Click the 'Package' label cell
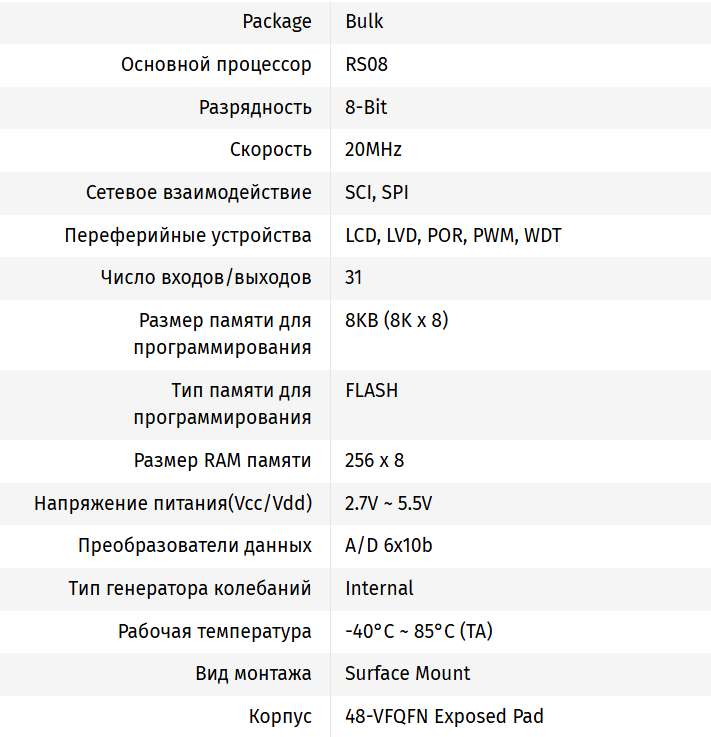711x737 pixels. [277, 21]
